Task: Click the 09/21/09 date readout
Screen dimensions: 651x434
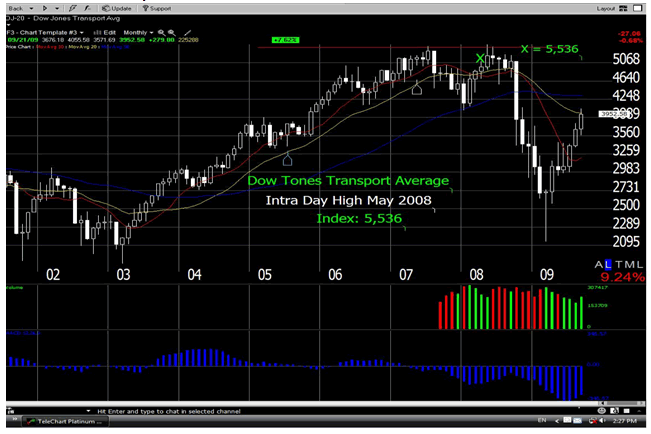Action: [22, 40]
